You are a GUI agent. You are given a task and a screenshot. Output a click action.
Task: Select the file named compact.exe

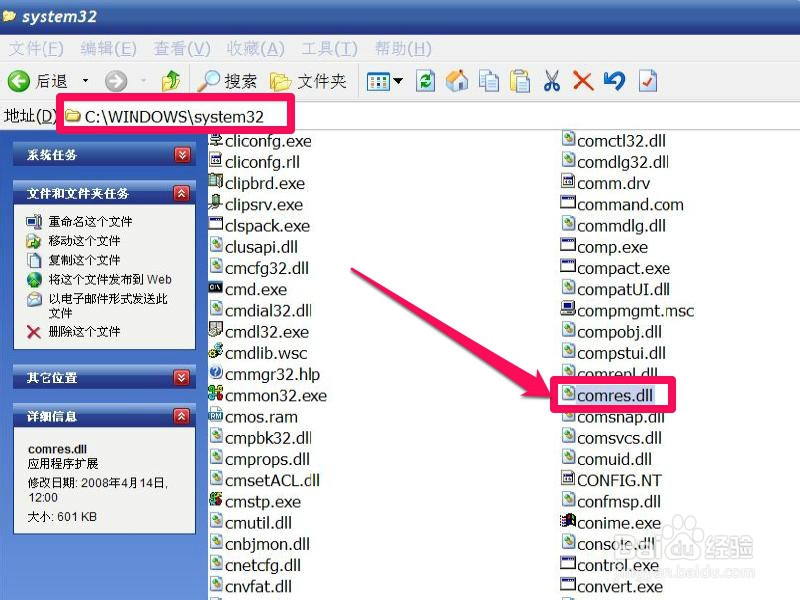(623, 268)
